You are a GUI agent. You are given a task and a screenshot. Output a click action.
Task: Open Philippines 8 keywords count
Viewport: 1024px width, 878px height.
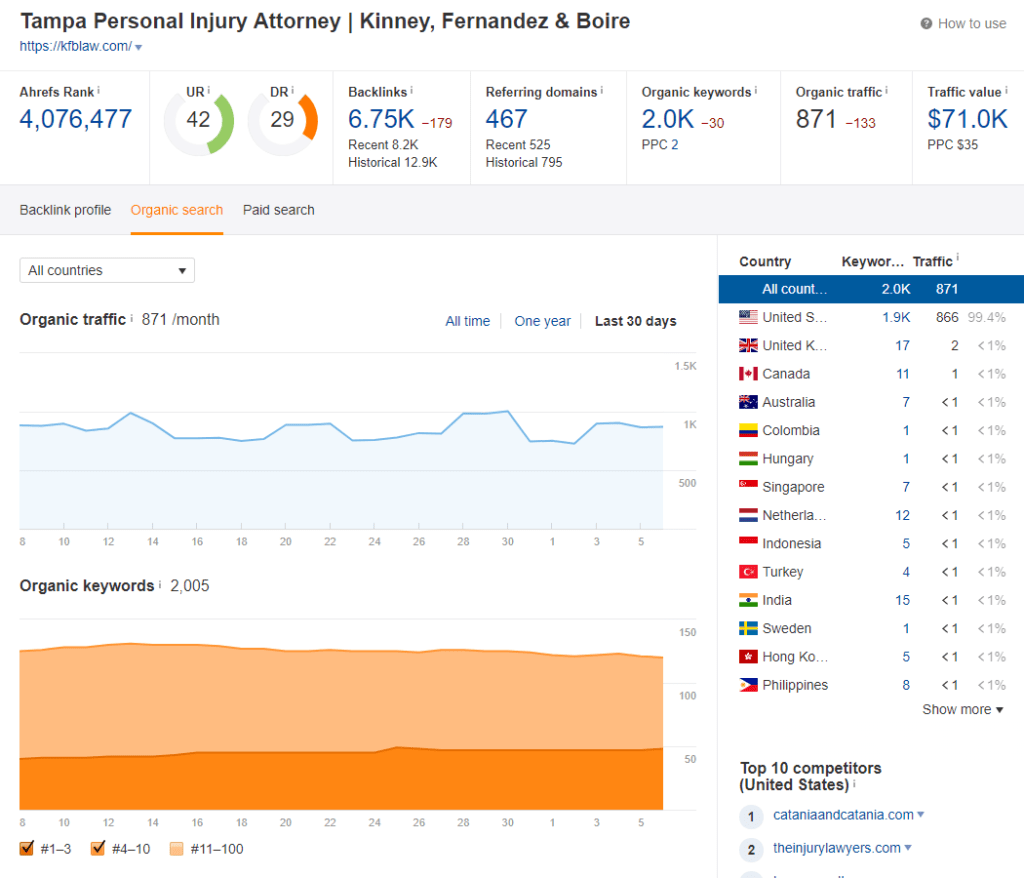tap(906, 685)
